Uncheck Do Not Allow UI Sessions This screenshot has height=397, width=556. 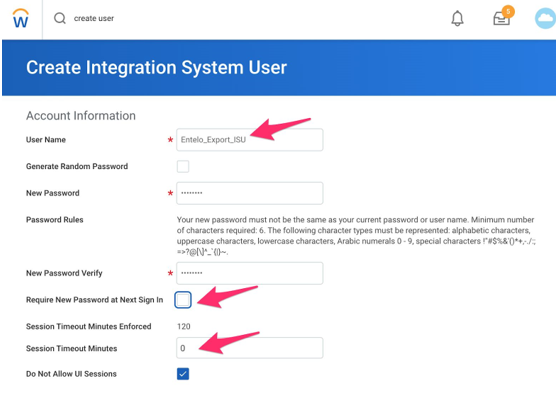(183, 374)
